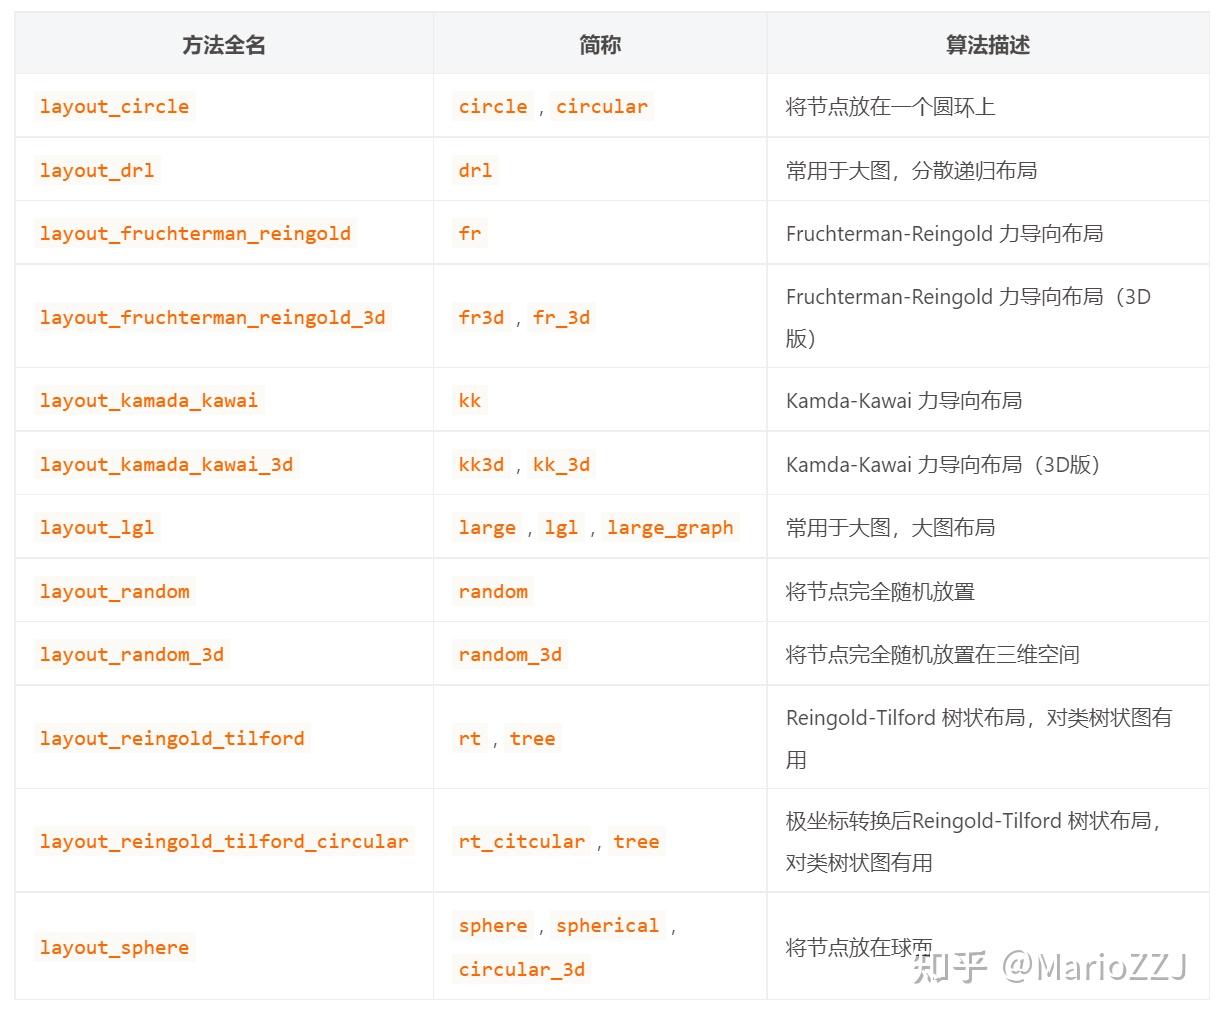Click the circular_3d shorthand tag
This screenshot has height=1015, width=1219.
(521, 969)
